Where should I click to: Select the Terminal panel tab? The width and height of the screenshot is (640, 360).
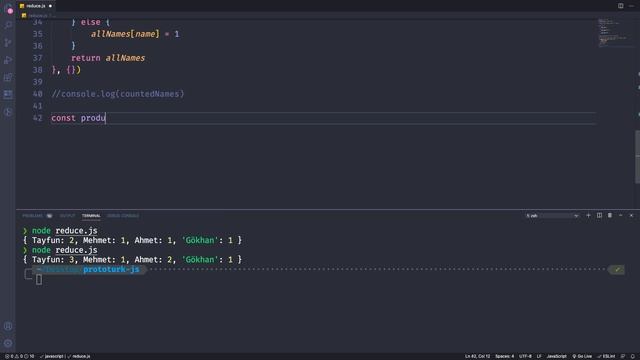click(91, 216)
